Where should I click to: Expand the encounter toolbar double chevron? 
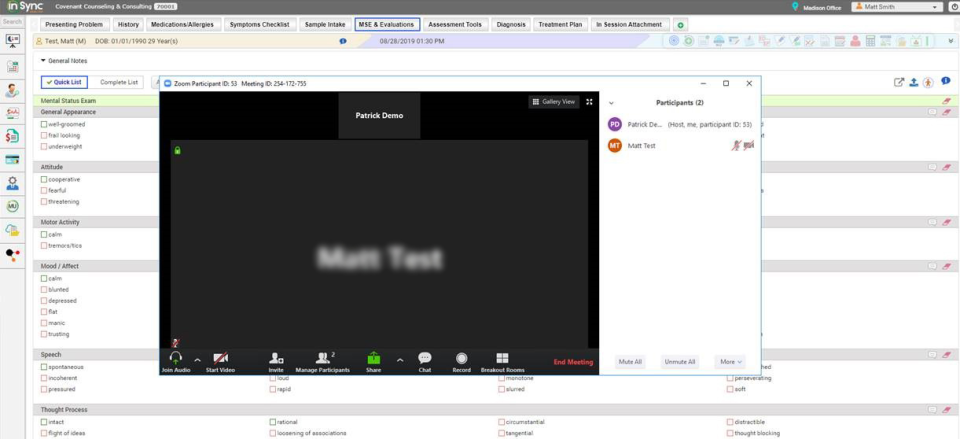[x=949, y=40]
